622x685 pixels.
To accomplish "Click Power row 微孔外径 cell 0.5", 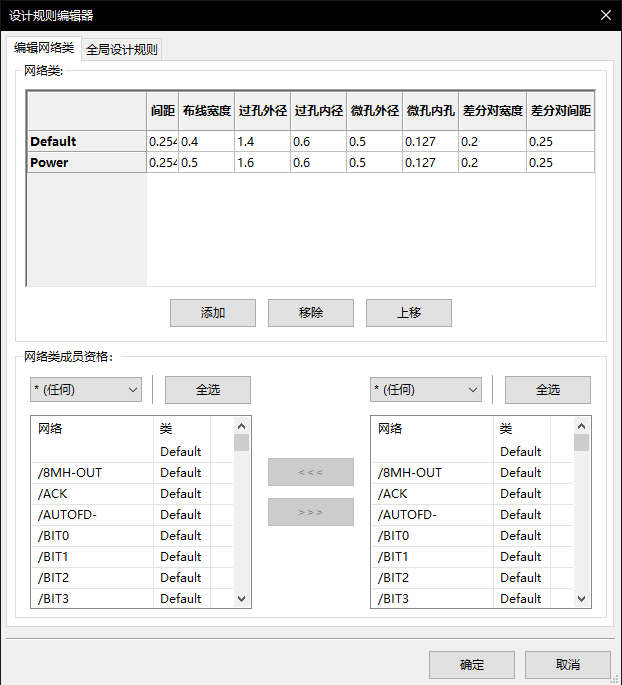I will pyautogui.click(x=374, y=163).
